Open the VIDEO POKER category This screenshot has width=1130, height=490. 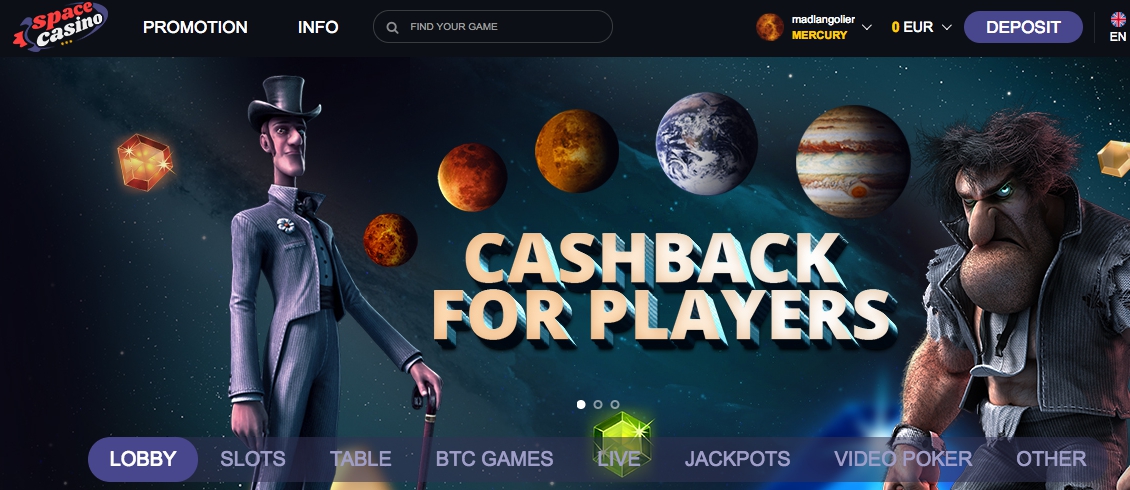pos(903,459)
